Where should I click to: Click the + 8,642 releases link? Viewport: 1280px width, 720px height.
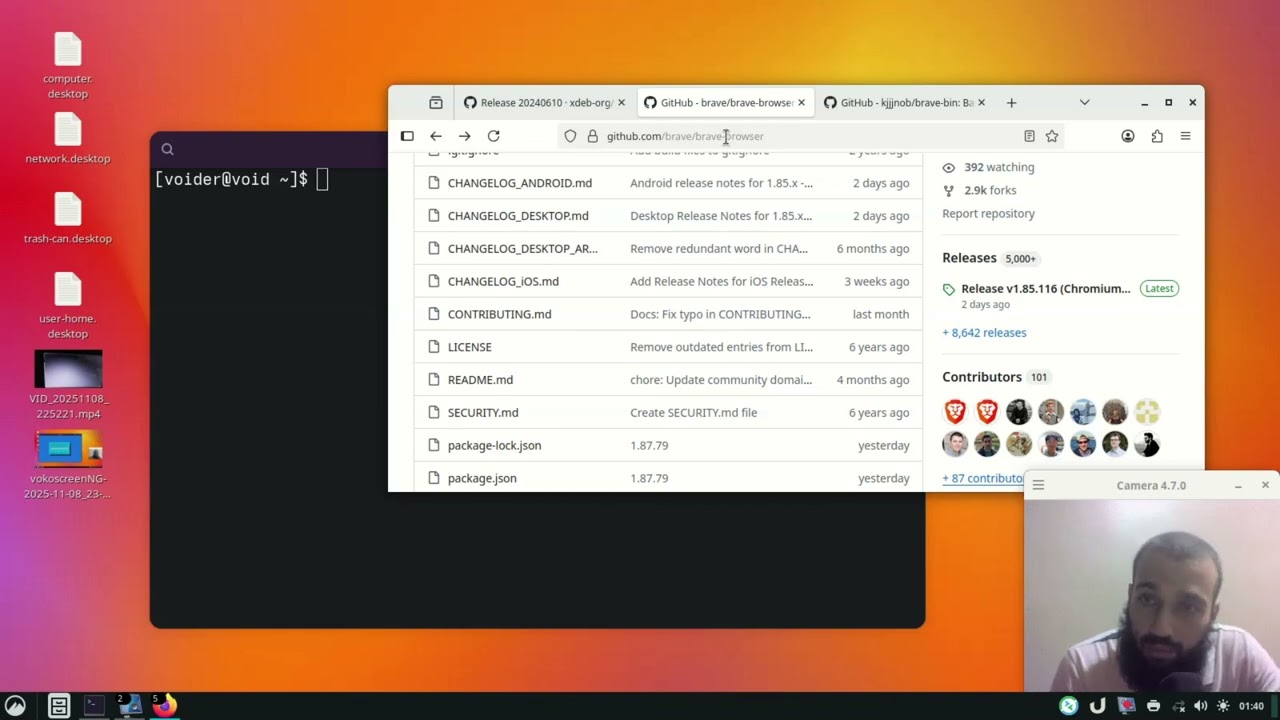click(x=984, y=332)
